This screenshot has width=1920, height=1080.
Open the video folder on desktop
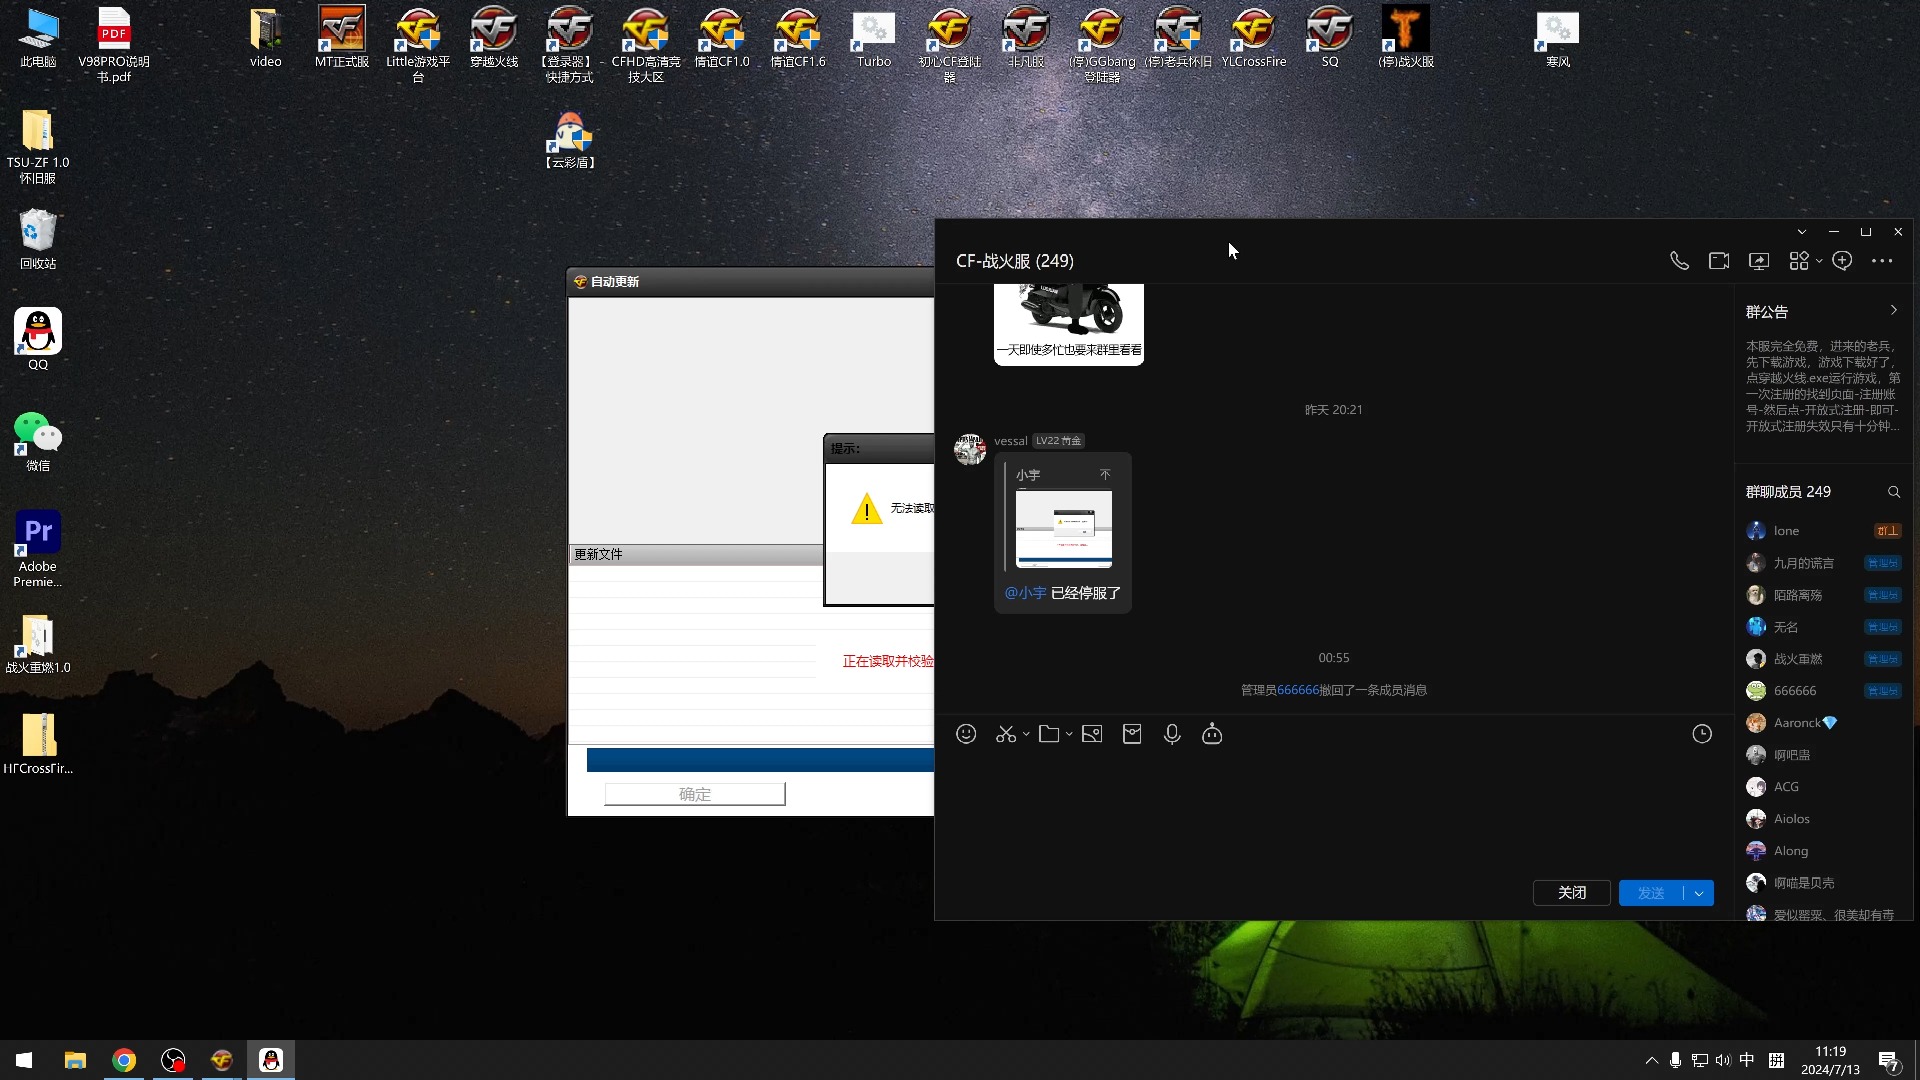[x=266, y=37]
